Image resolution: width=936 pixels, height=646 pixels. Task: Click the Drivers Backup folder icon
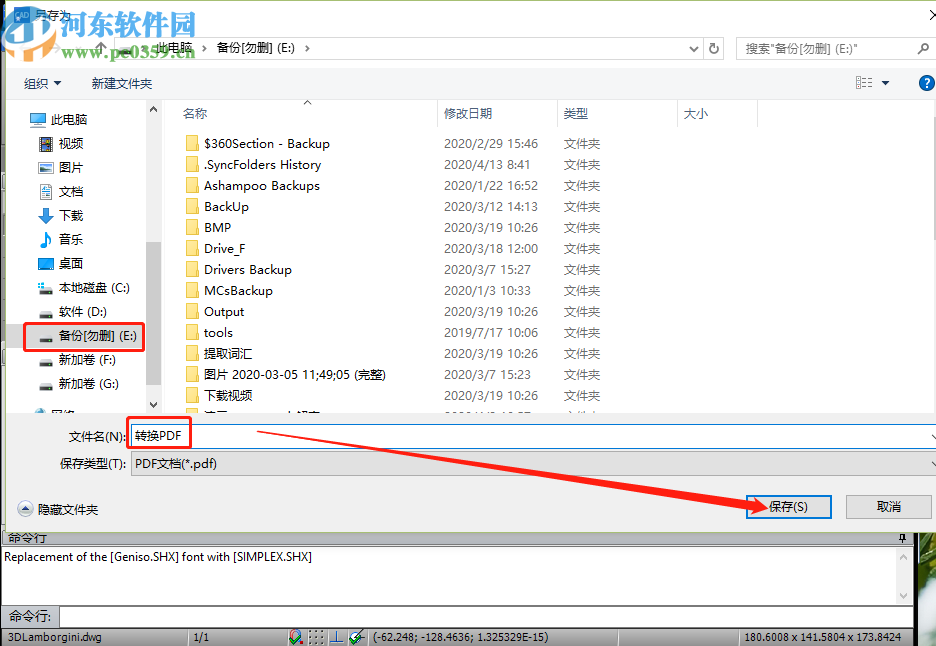[192, 269]
